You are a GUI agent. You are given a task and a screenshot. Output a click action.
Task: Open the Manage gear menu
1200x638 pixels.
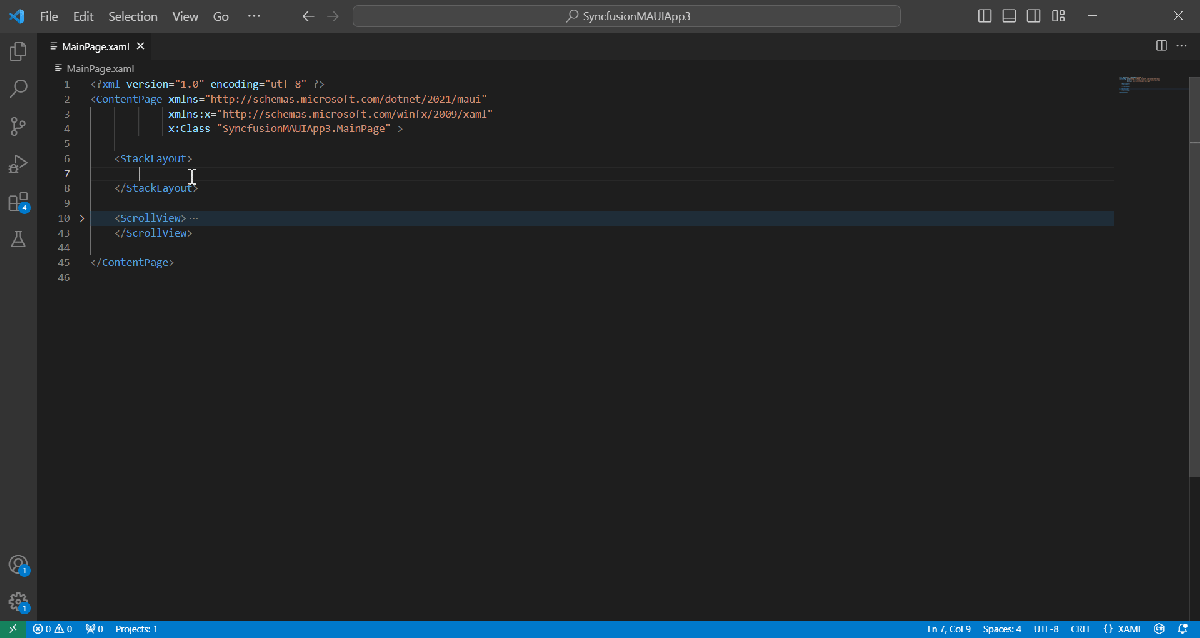(18, 603)
